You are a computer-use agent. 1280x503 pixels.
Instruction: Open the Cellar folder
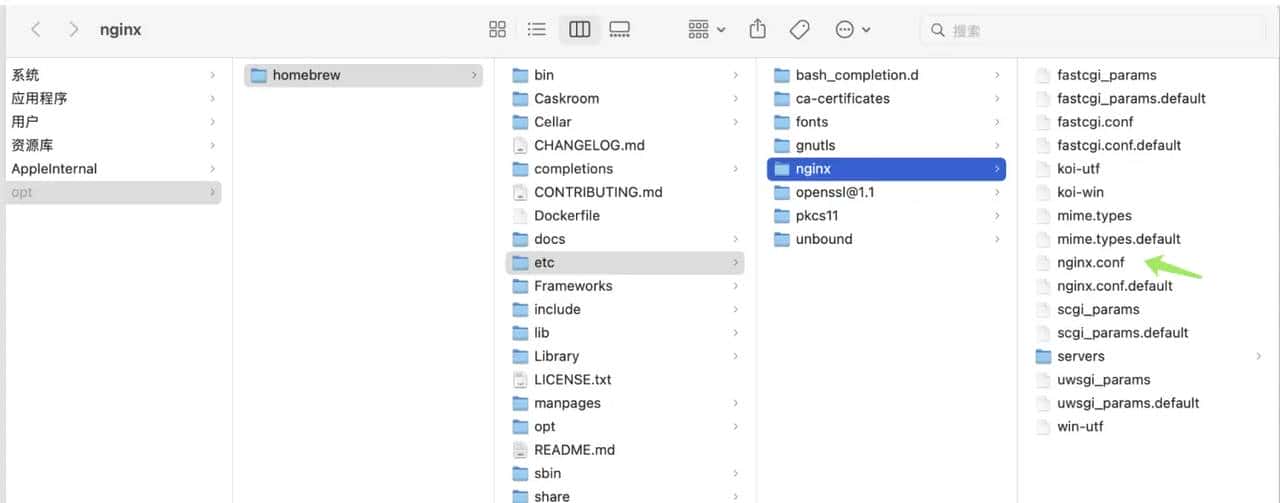coord(552,122)
